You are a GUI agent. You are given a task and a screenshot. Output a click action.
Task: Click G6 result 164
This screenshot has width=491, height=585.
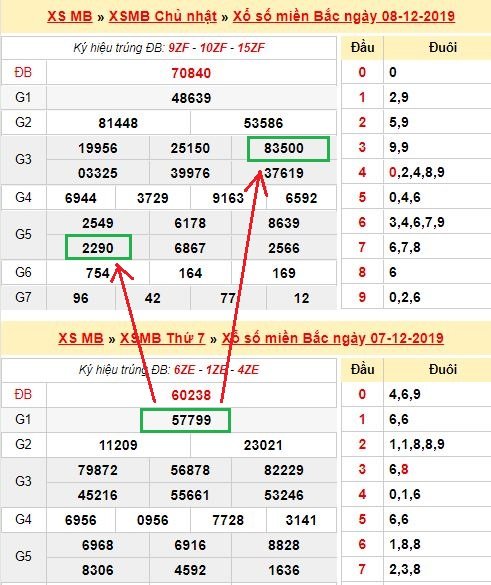pos(190,273)
